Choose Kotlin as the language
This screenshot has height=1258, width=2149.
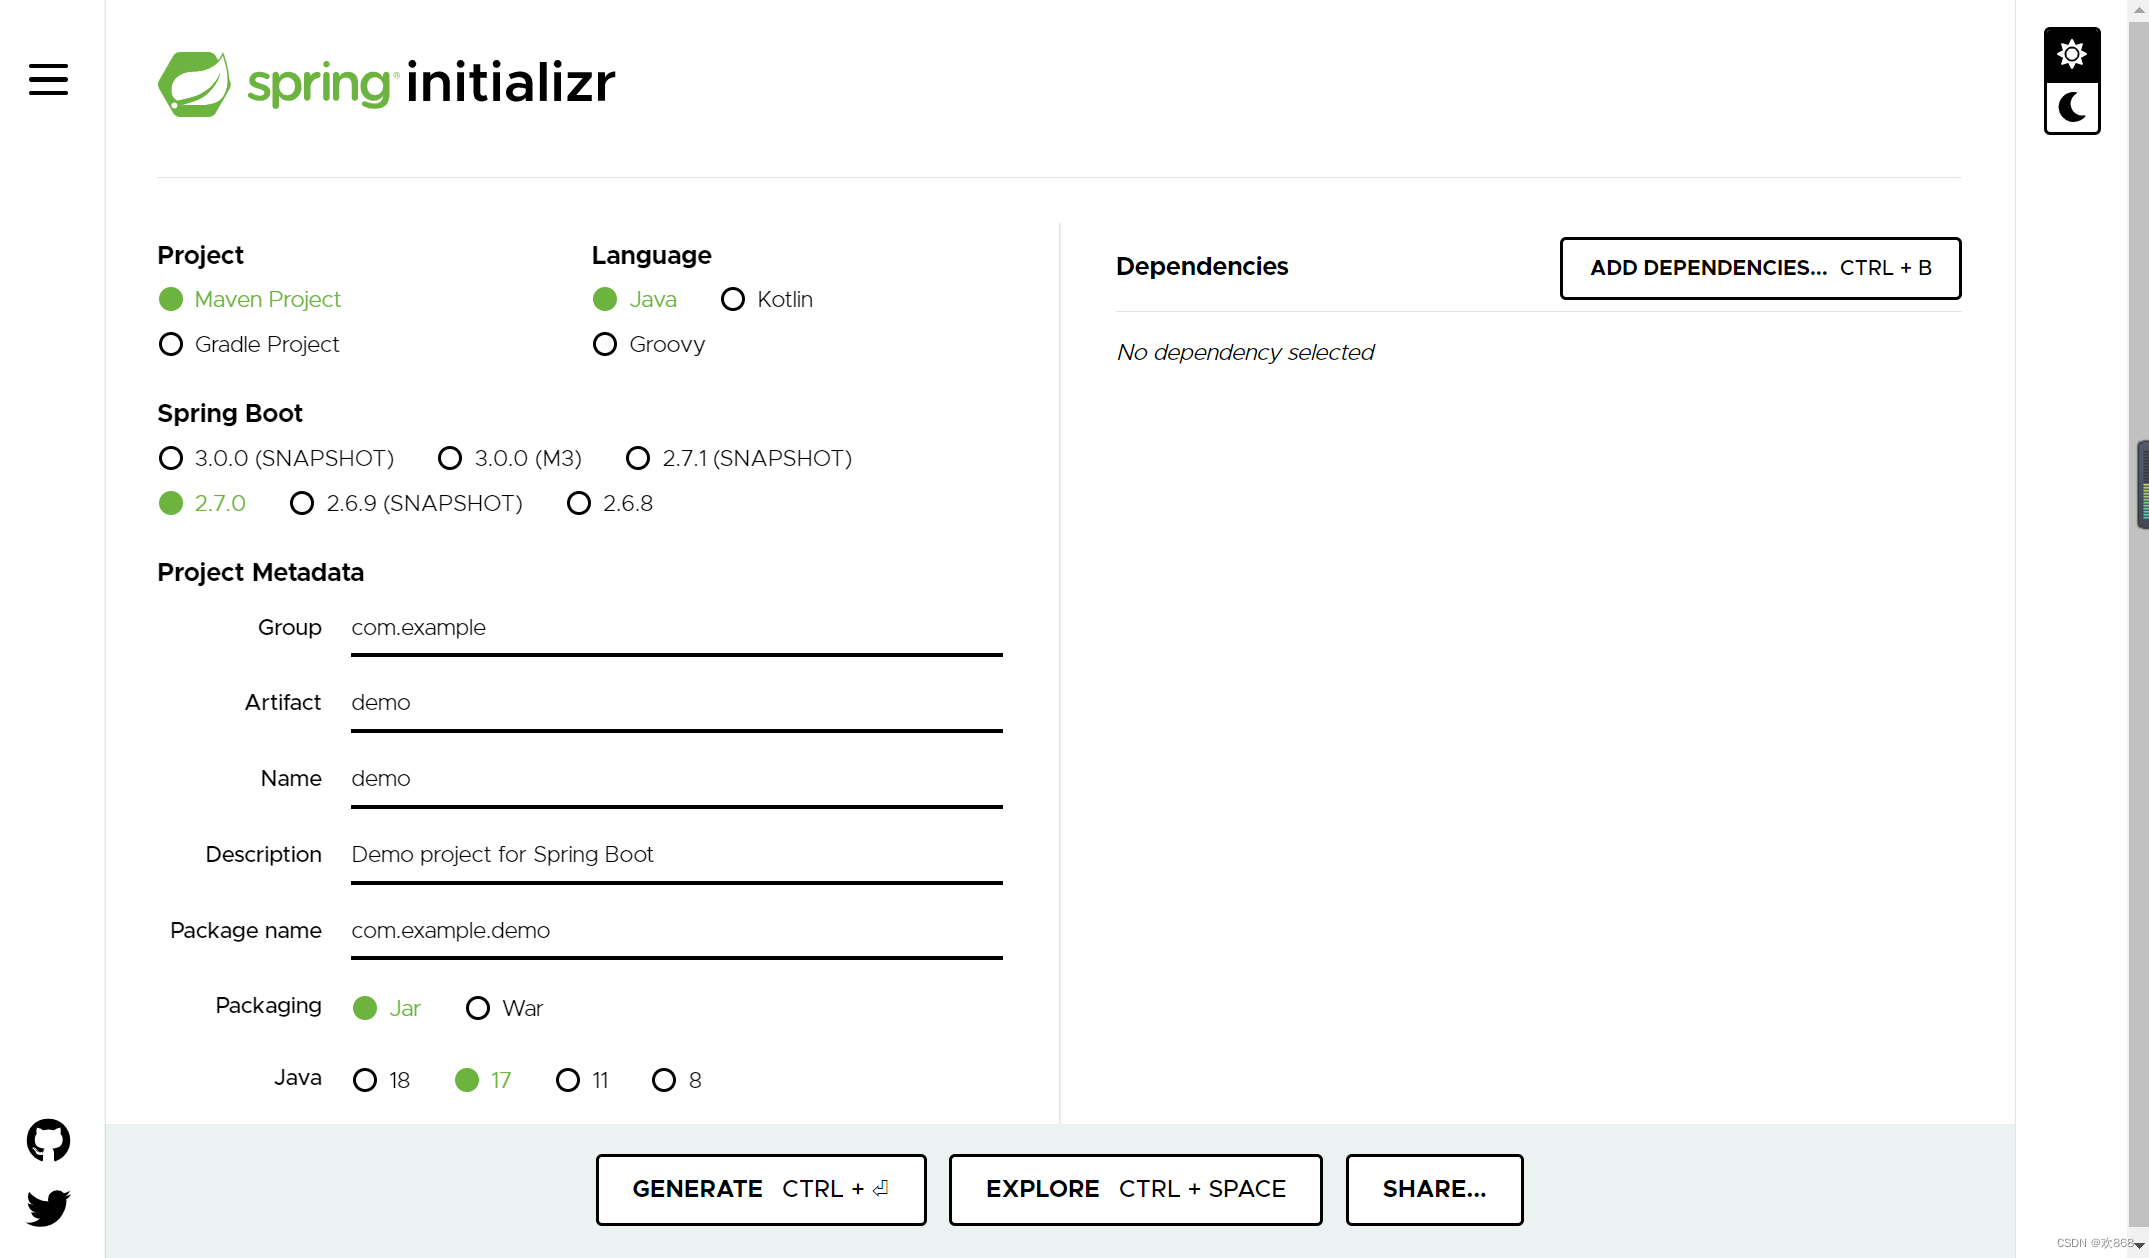[x=733, y=299]
